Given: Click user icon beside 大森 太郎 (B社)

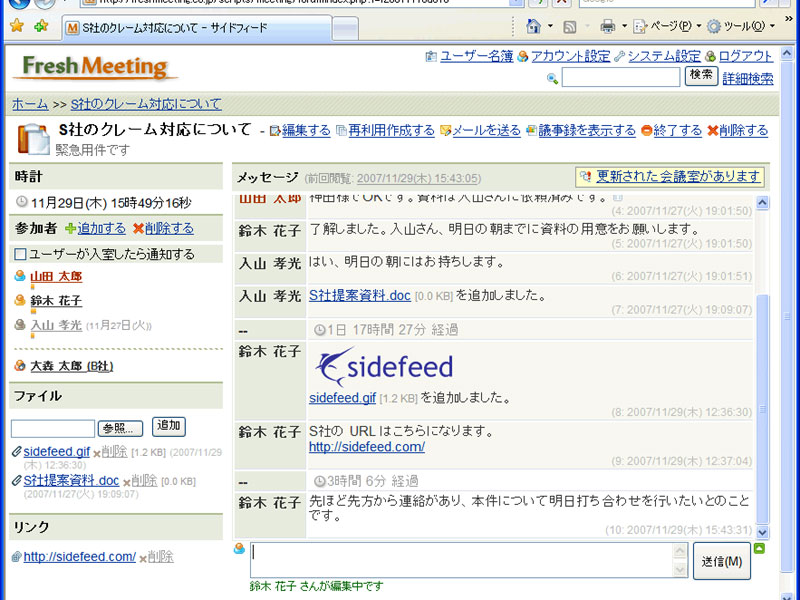Looking at the screenshot, I should click(20, 366).
